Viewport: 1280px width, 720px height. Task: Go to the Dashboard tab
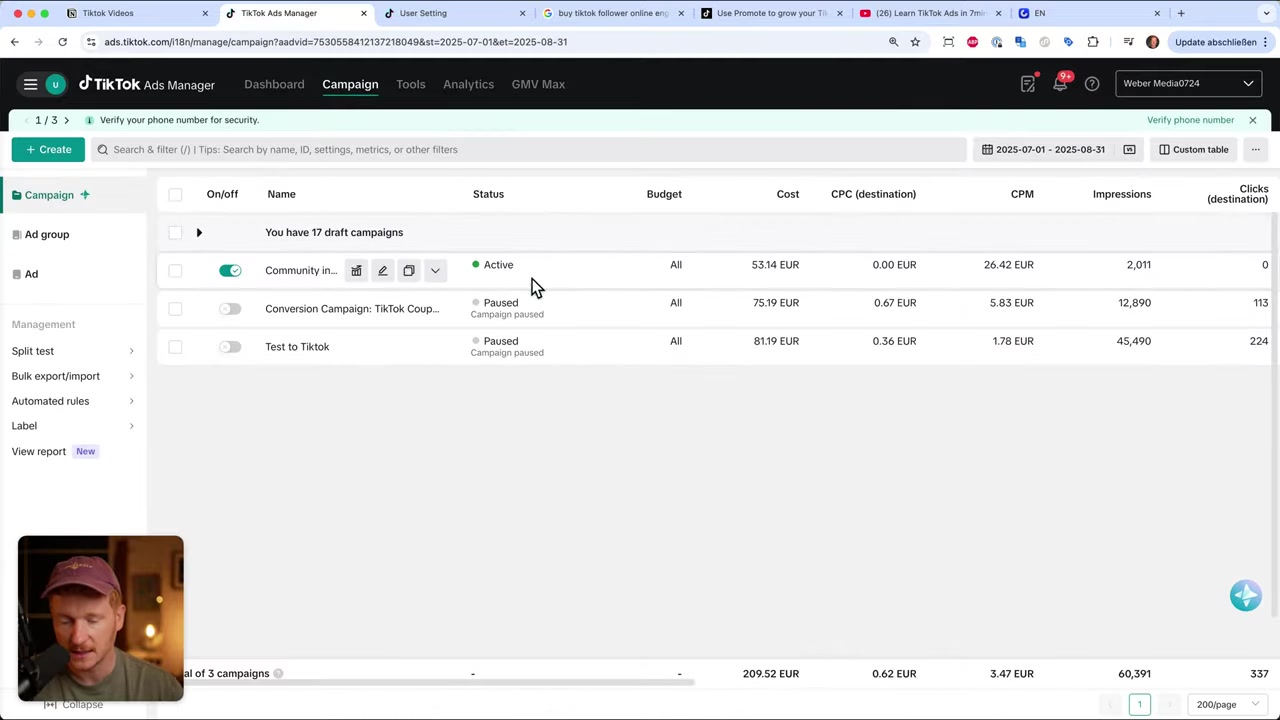(274, 84)
